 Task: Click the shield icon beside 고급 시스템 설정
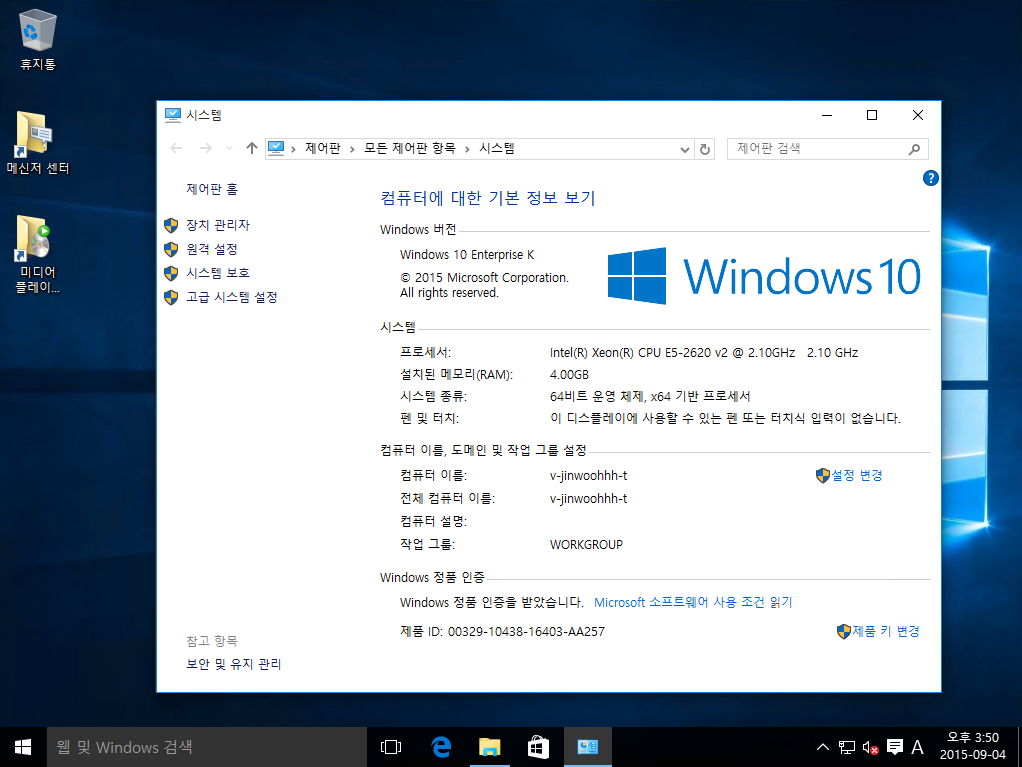pyautogui.click(x=171, y=298)
